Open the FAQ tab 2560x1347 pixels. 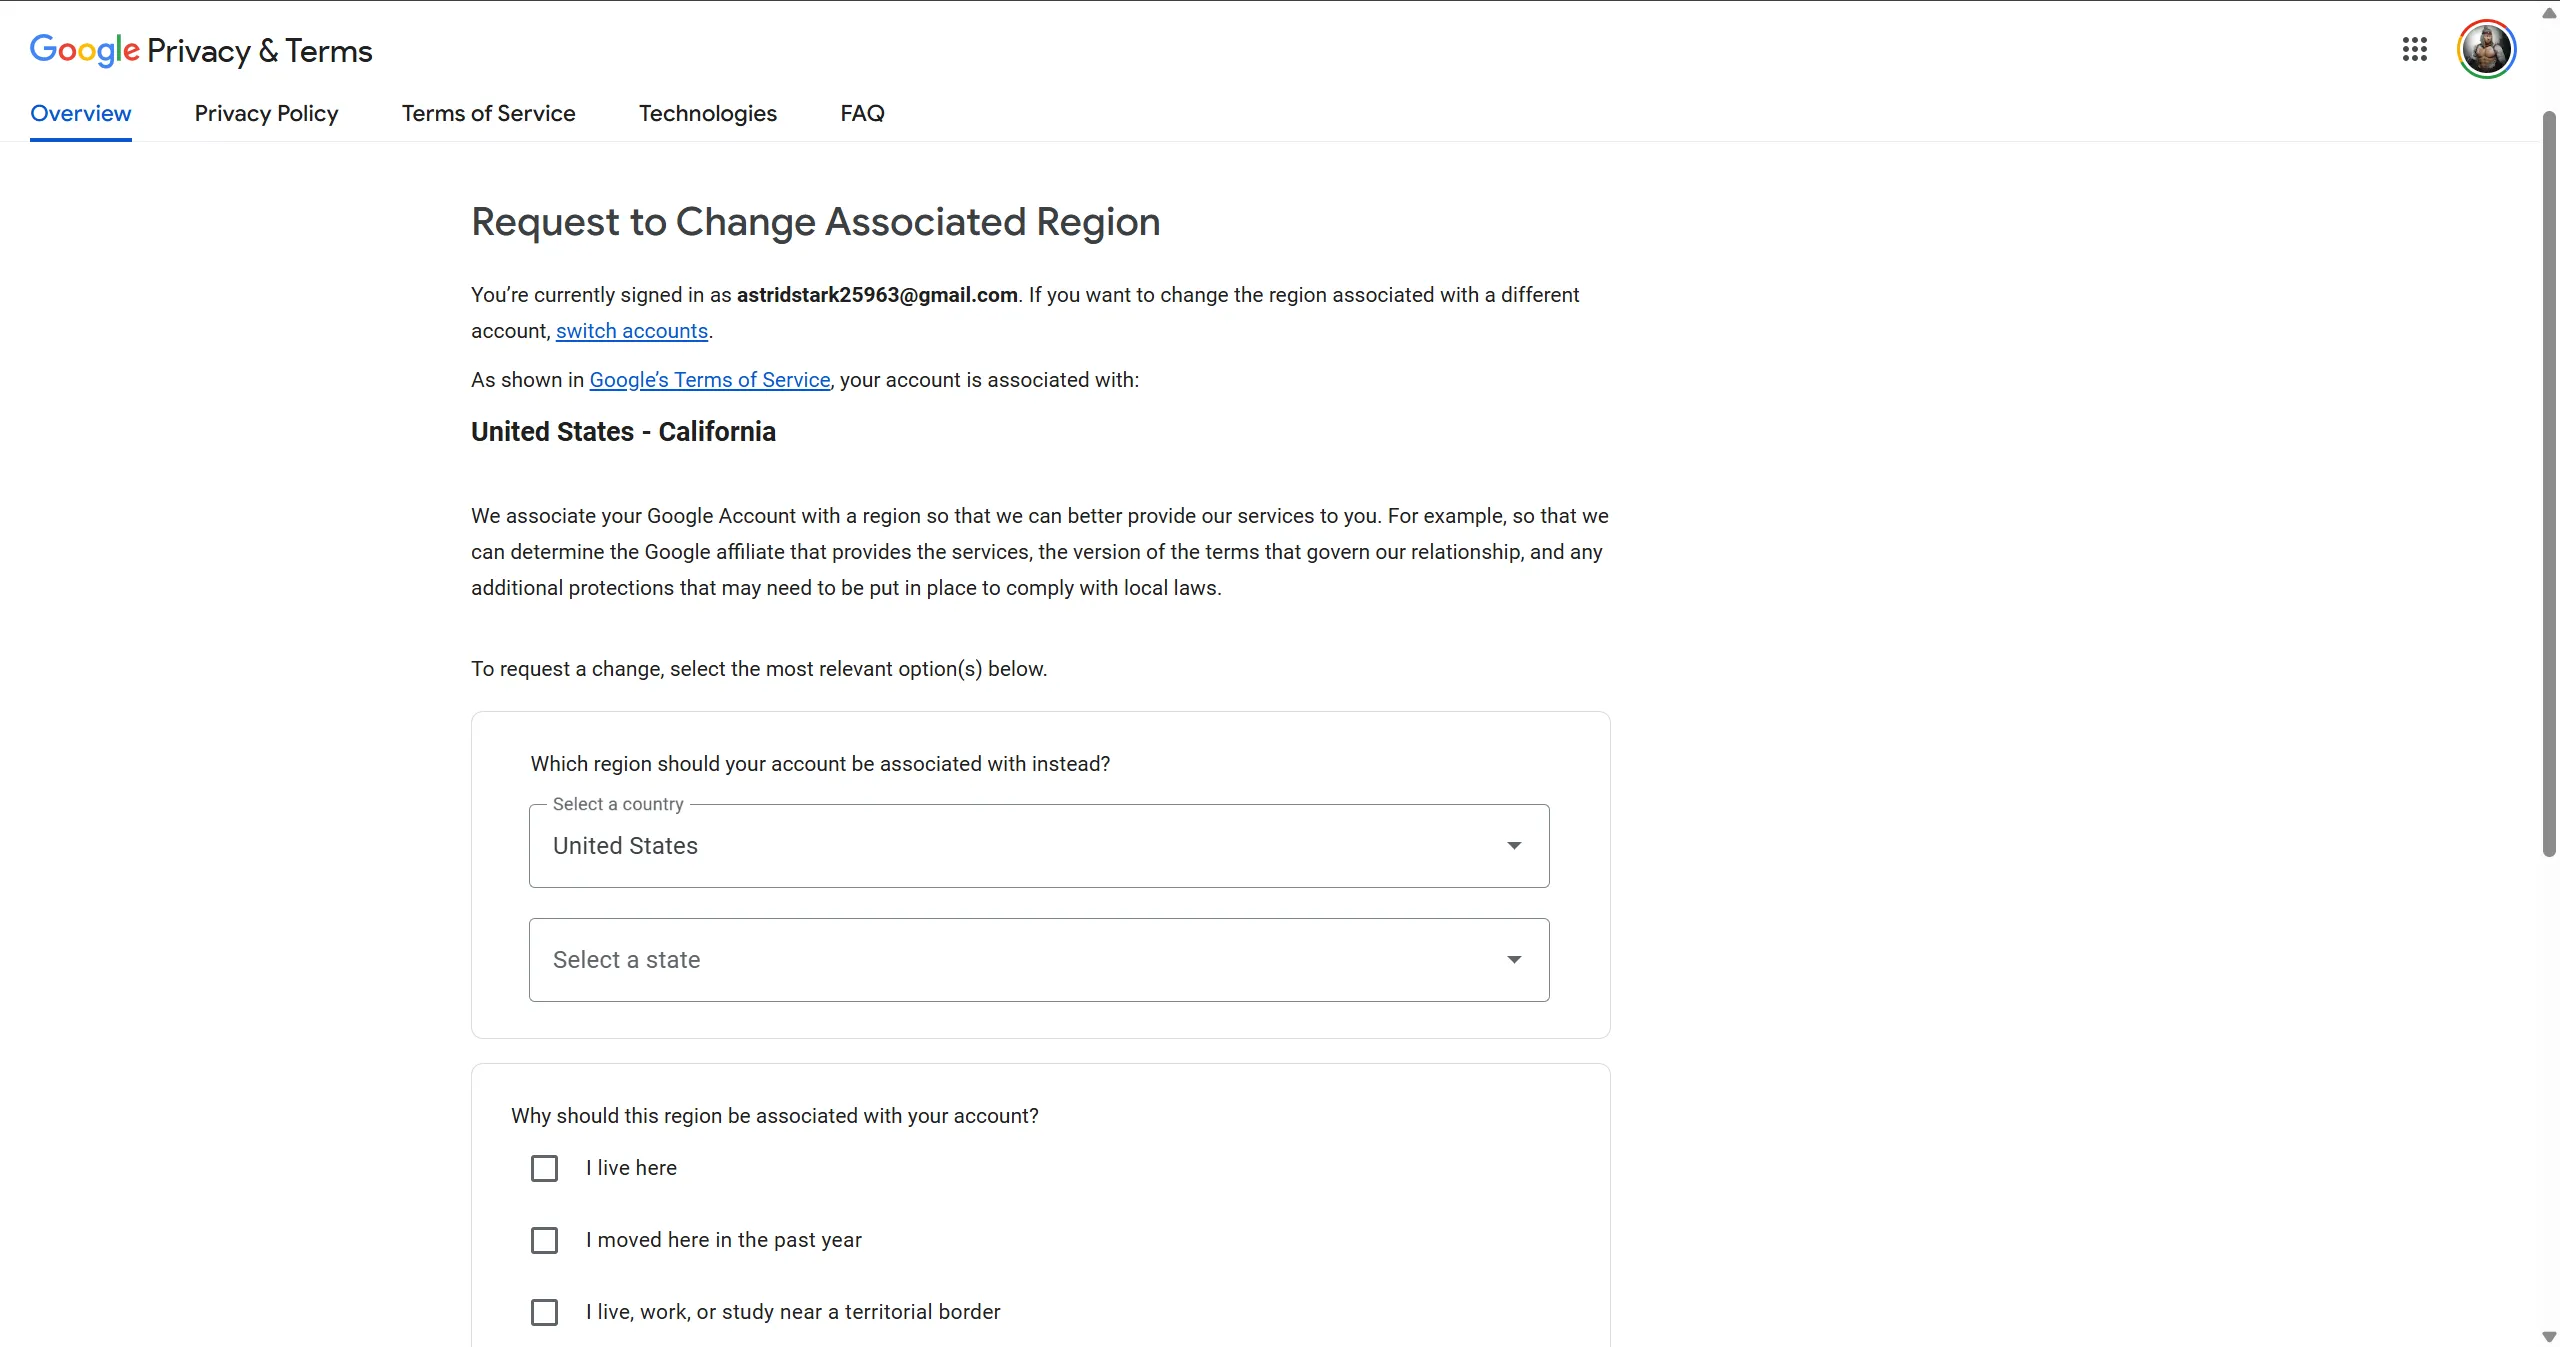coord(862,113)
